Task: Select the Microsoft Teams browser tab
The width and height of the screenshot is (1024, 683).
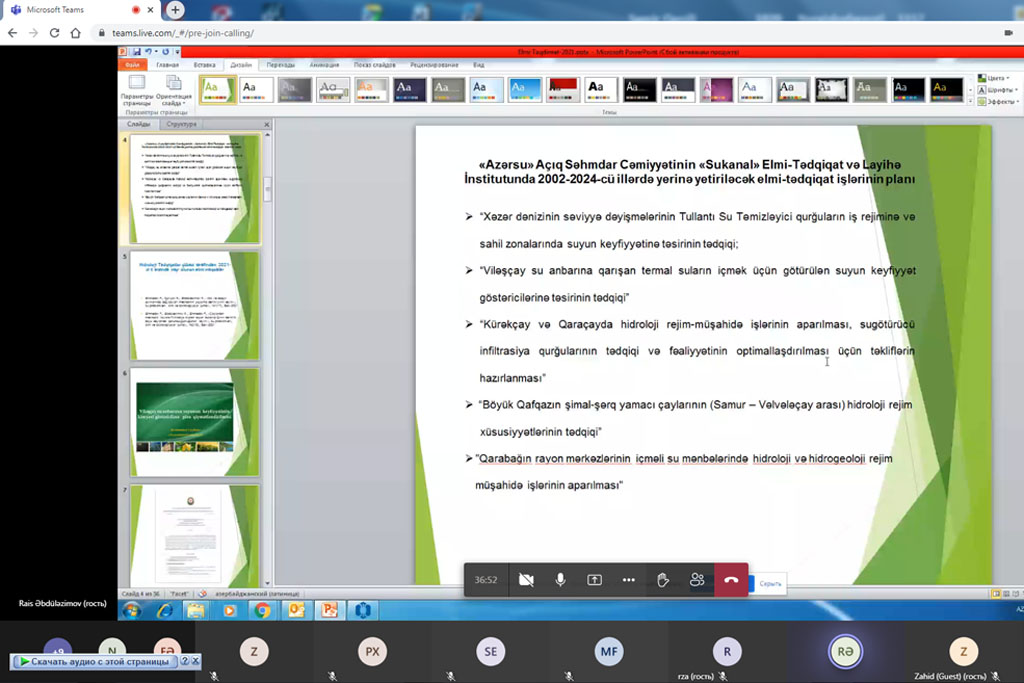Action: [80, 10]
